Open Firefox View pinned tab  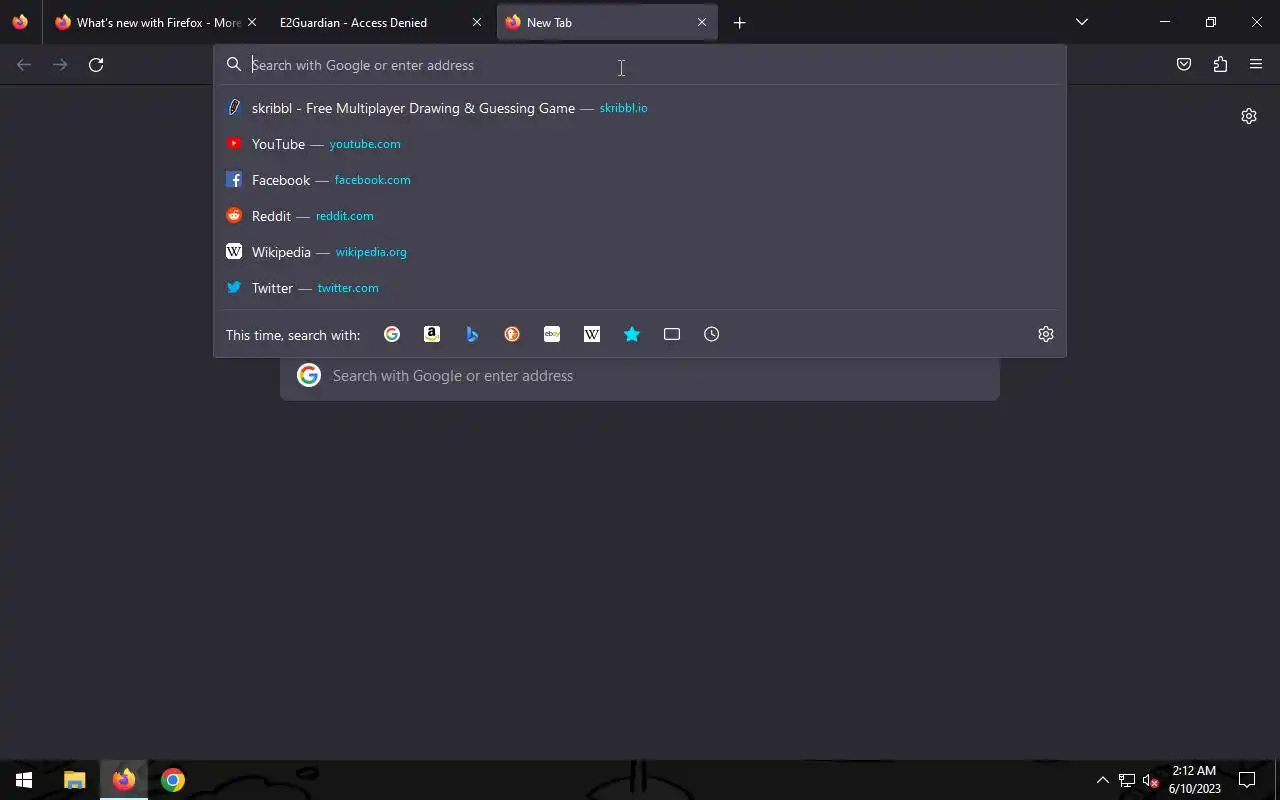pos(20,22)
